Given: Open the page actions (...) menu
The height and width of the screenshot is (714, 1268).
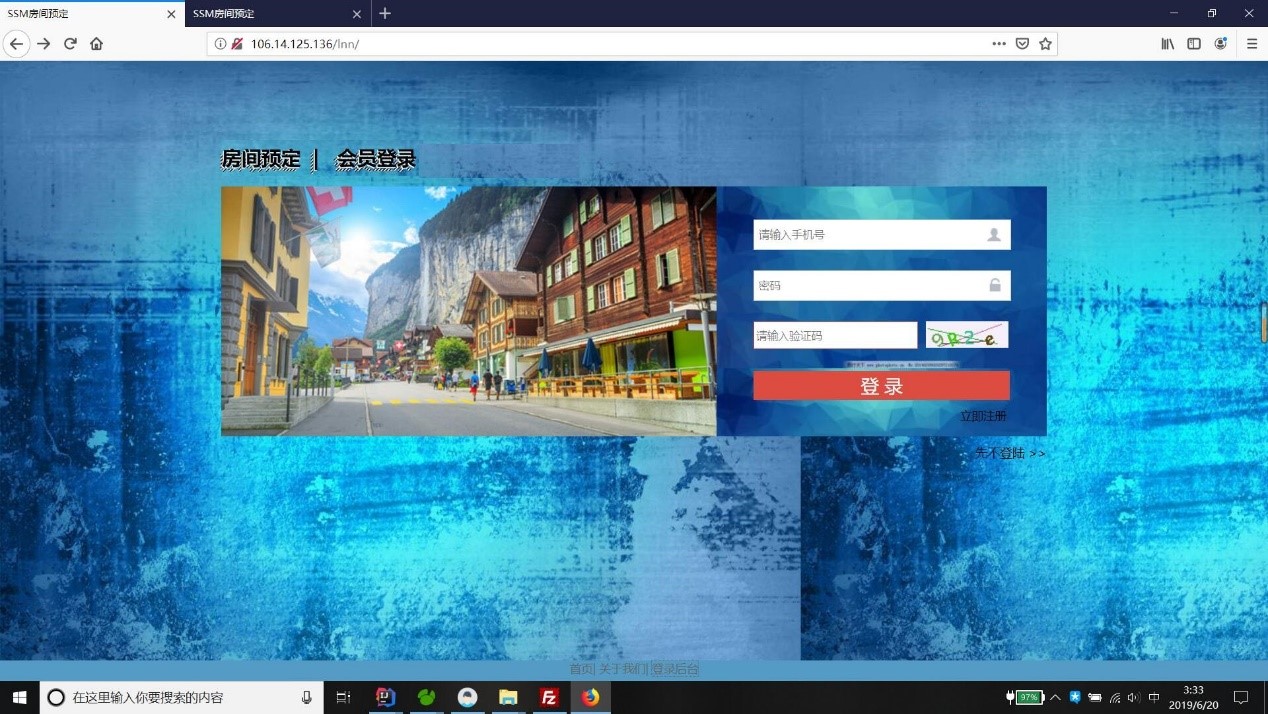Looking at the screenshot, I should [999, 44].
